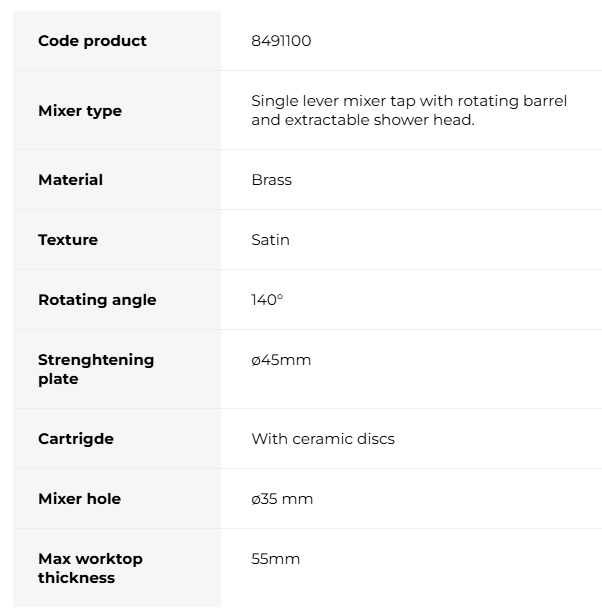This screenshot has width=602, height=616.
Task: Select the product code 8491100
Action: pos(281,41)
